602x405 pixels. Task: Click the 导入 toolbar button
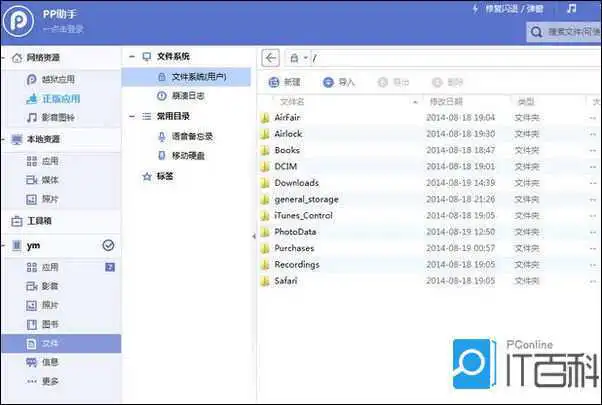coord(339,82)
